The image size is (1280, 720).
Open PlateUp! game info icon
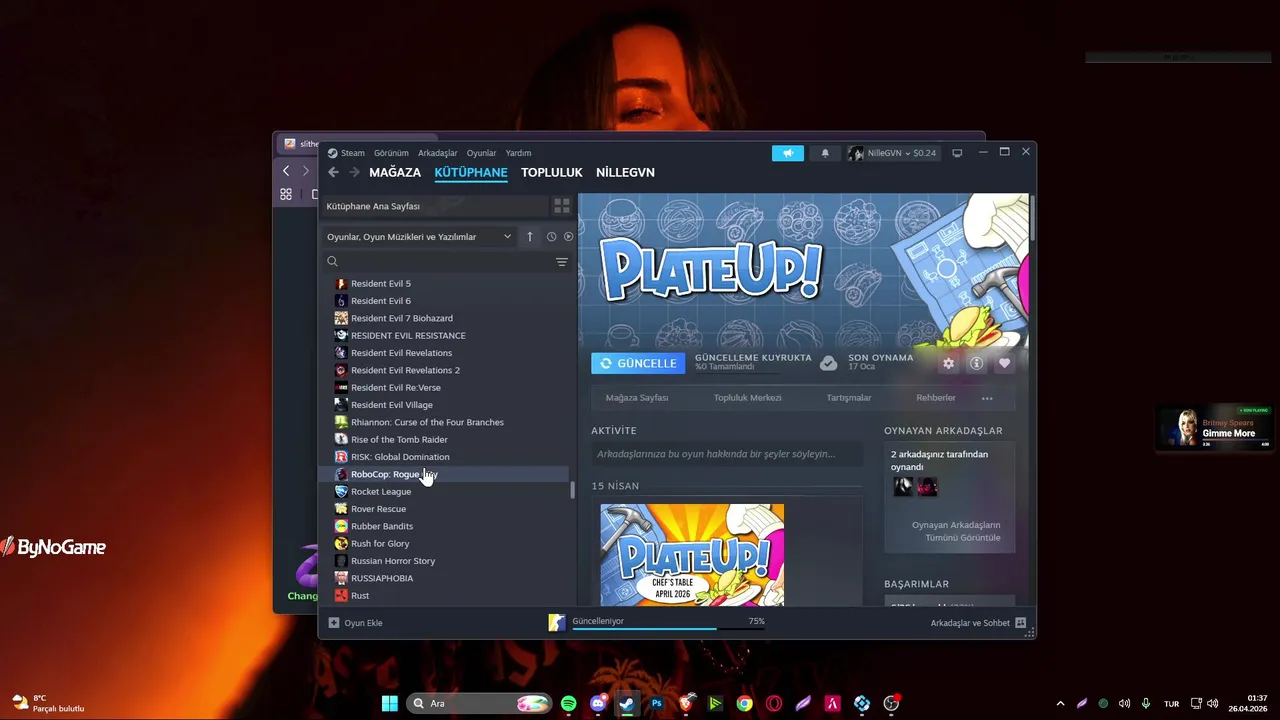pyautogui.click(x=976, y=363)
